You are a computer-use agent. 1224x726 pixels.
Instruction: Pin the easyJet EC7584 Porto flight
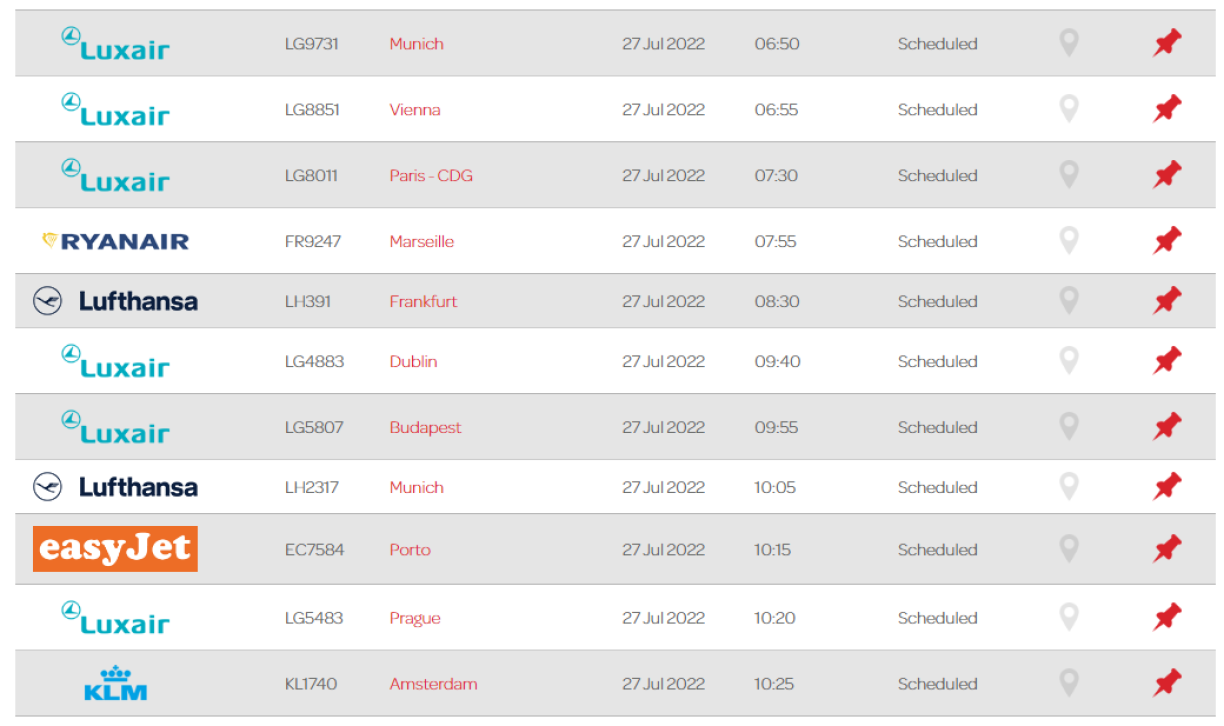click(1166, 549)
